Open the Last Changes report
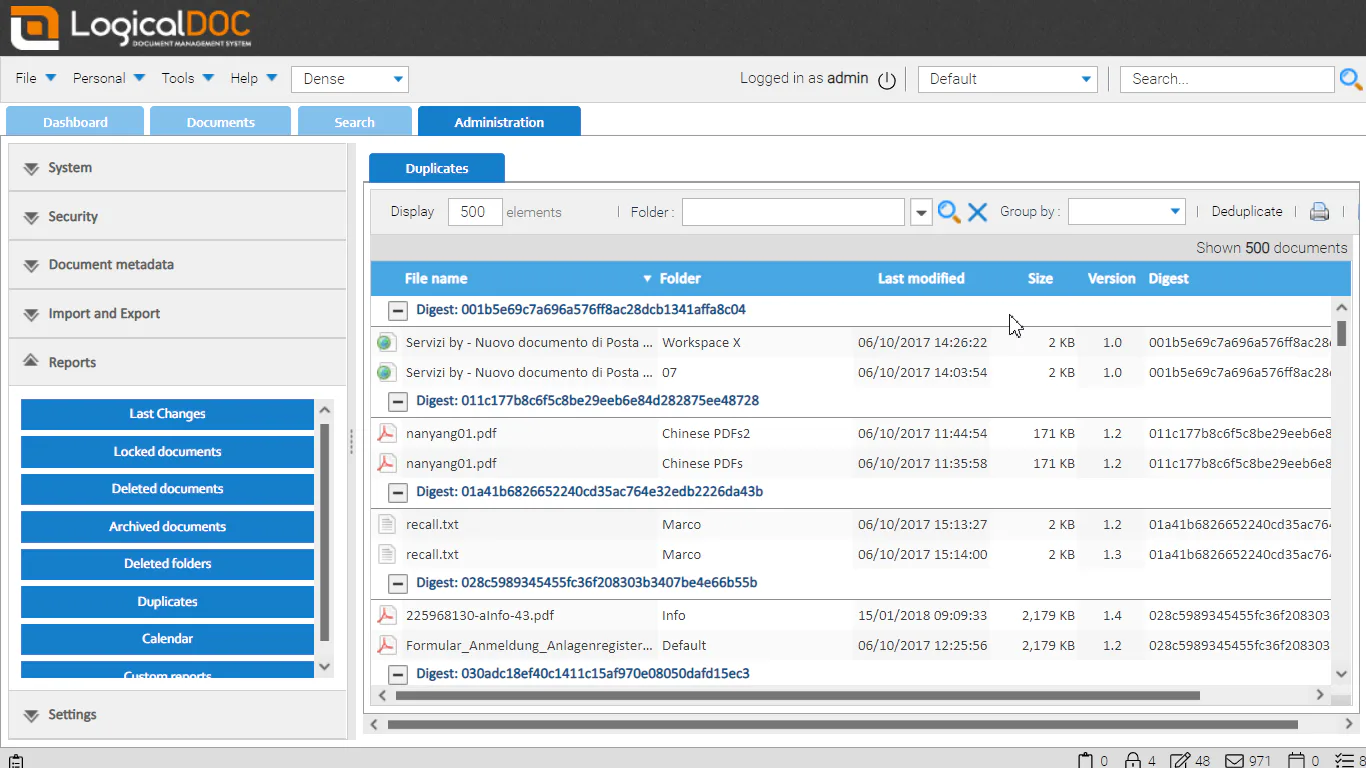 [167, 414]
